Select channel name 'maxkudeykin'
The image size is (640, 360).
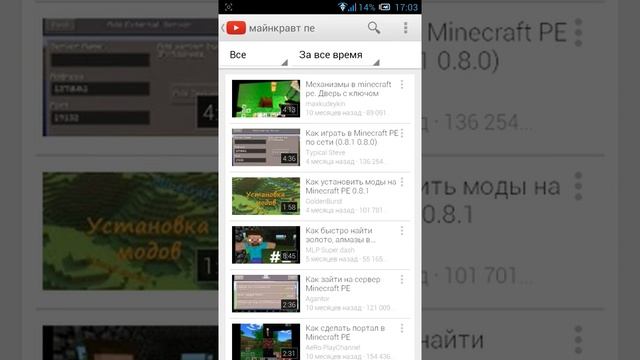click(325, 104)
